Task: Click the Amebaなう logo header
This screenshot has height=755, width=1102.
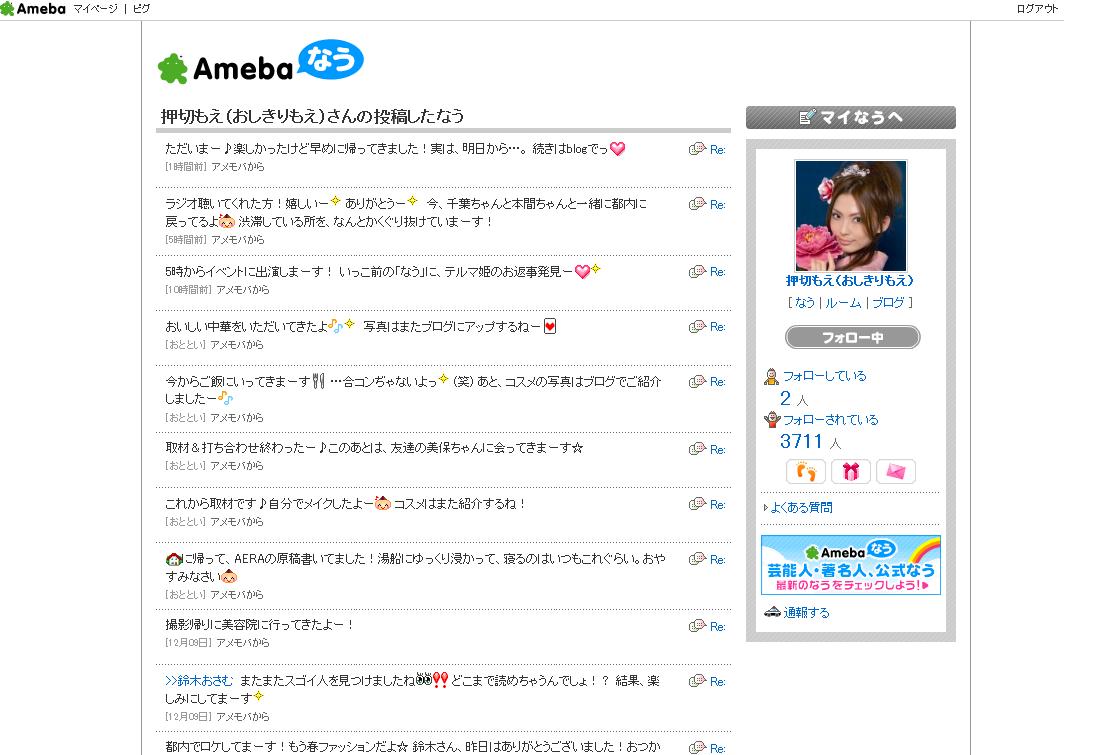Action: pos(260,63)
